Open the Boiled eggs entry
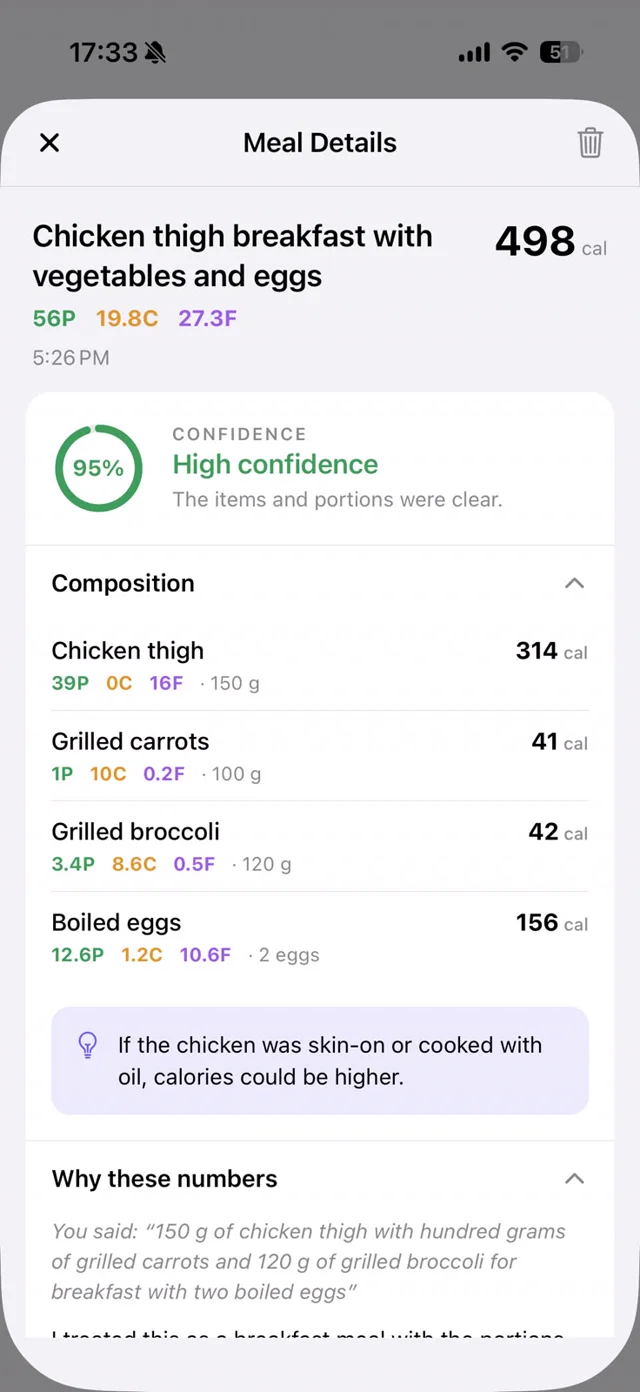The width and height of the screenshot is (640, 1392). pos(320,937)
